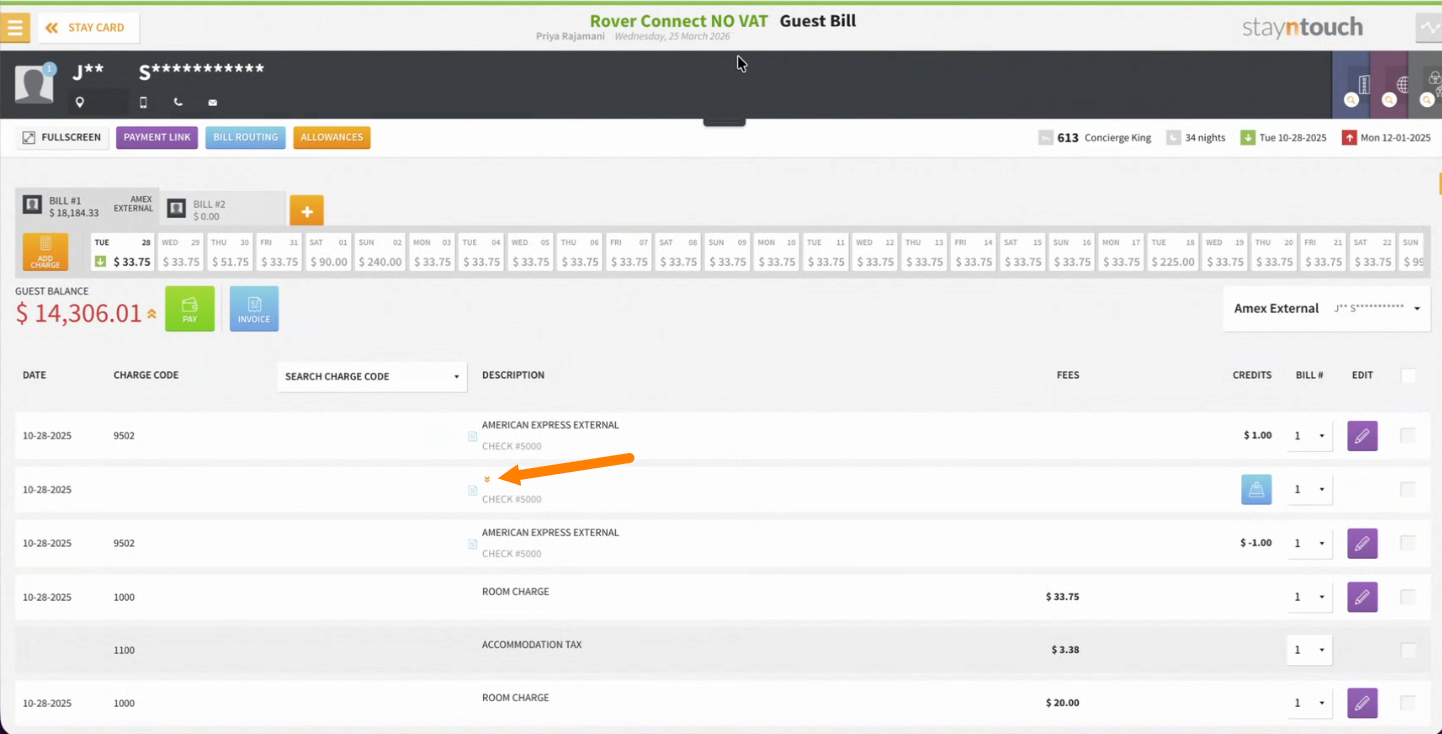The width and height of the screenshot is (1442, 734).
Task: Check the box for $1.00 American Express row
Action: 1408,436
